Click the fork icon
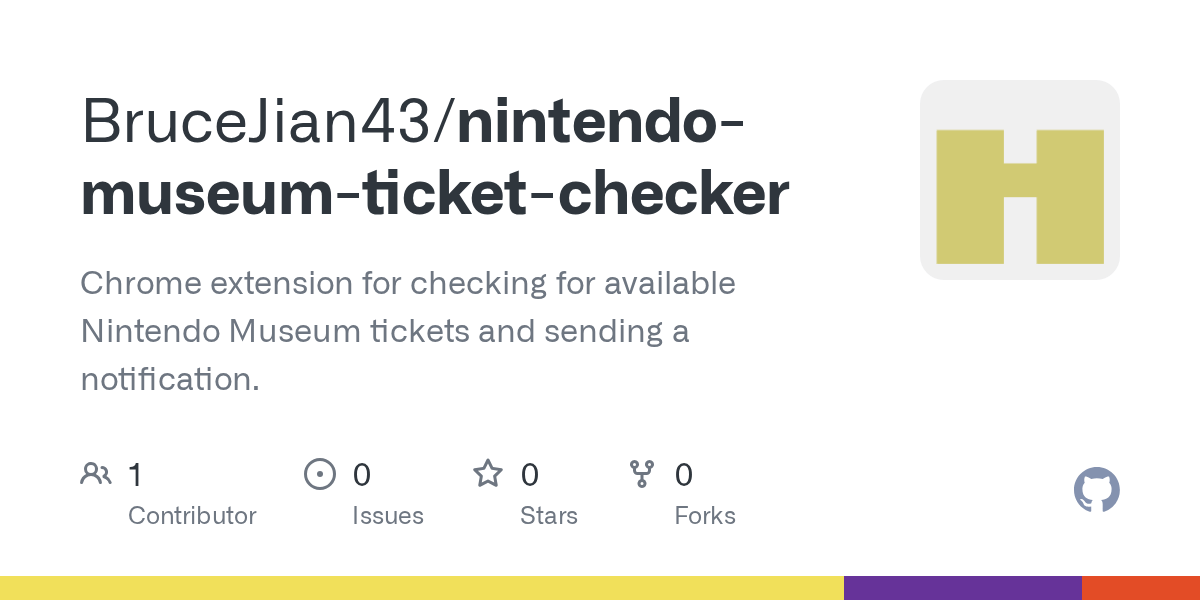 click(641, 474)
